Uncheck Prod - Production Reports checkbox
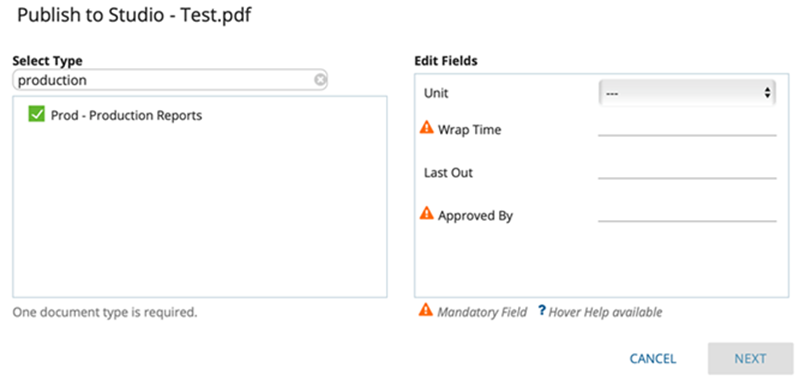The image size is (799, 381). pos(36,115)
